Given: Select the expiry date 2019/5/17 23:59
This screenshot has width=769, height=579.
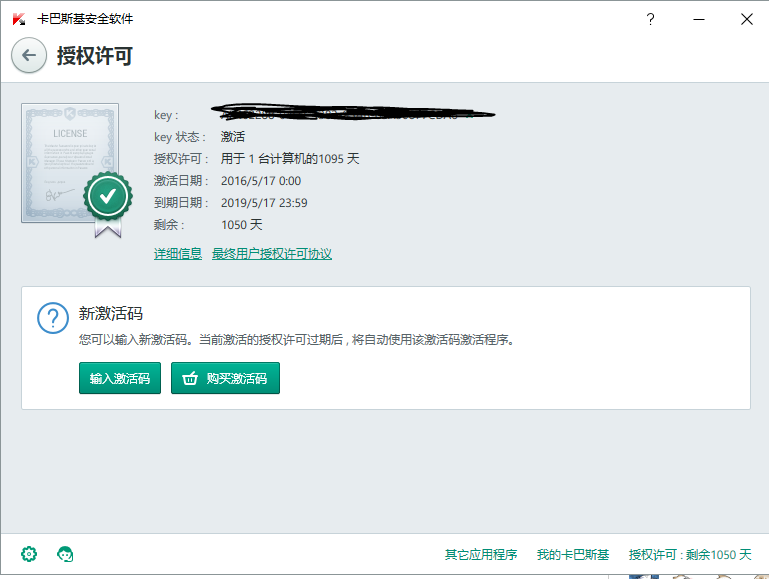Looking at the screenshot, I should [264, 203].
